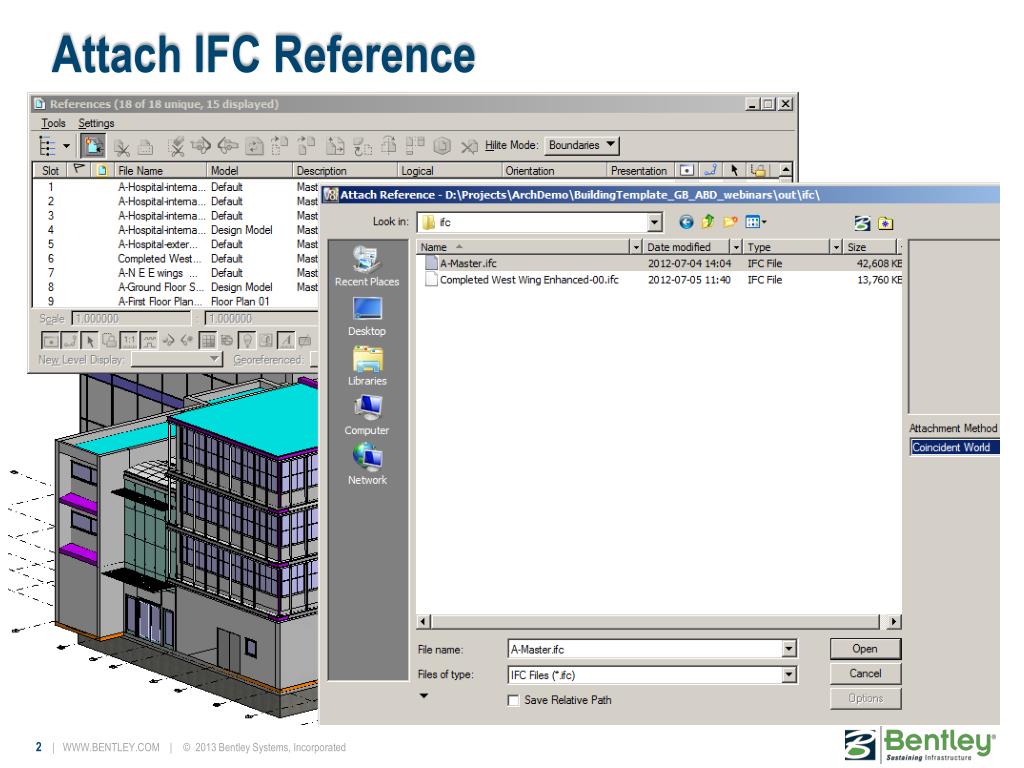
Task: Click the Bentley ProjectWise icon in dialog
Action: pyautogui.click(x=862, y=223)
